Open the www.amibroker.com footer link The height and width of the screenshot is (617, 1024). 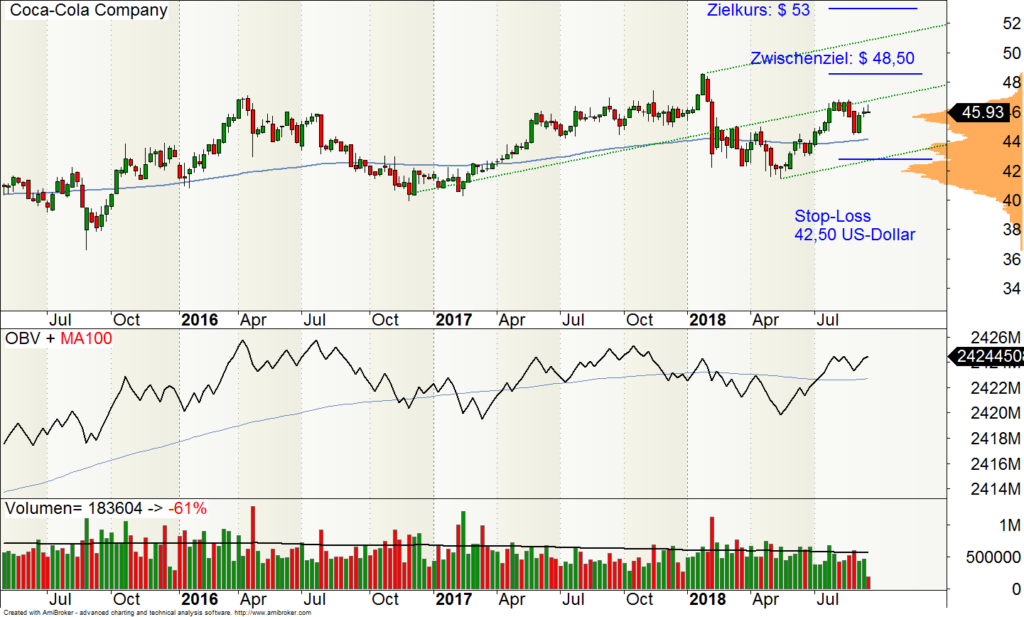(x=272, y=613)
